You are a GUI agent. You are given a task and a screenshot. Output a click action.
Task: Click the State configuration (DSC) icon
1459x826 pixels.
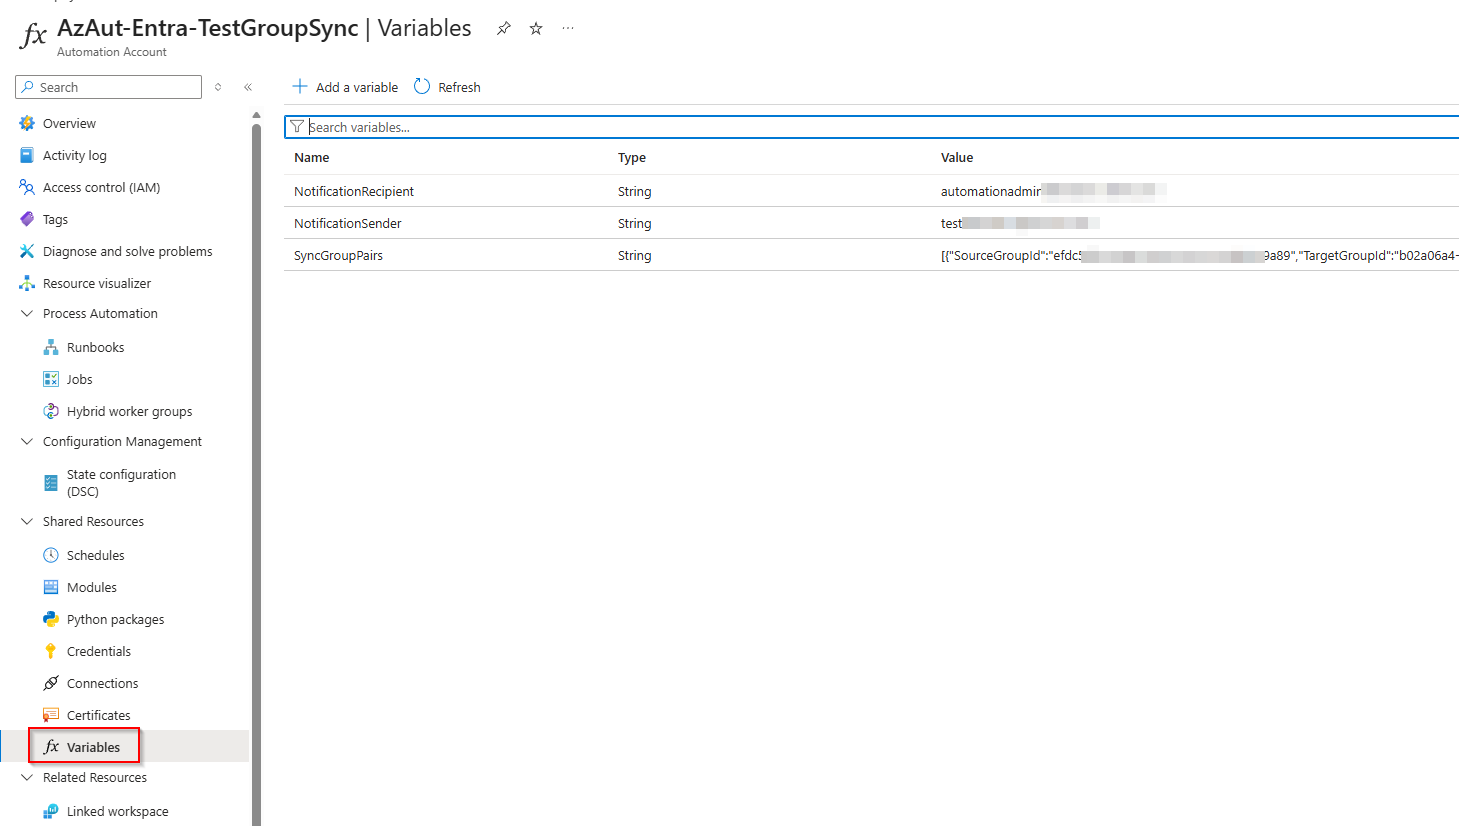click(51, 483)
